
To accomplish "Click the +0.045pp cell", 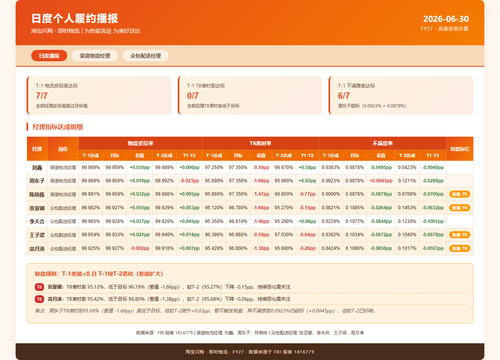I will [189, 221].
